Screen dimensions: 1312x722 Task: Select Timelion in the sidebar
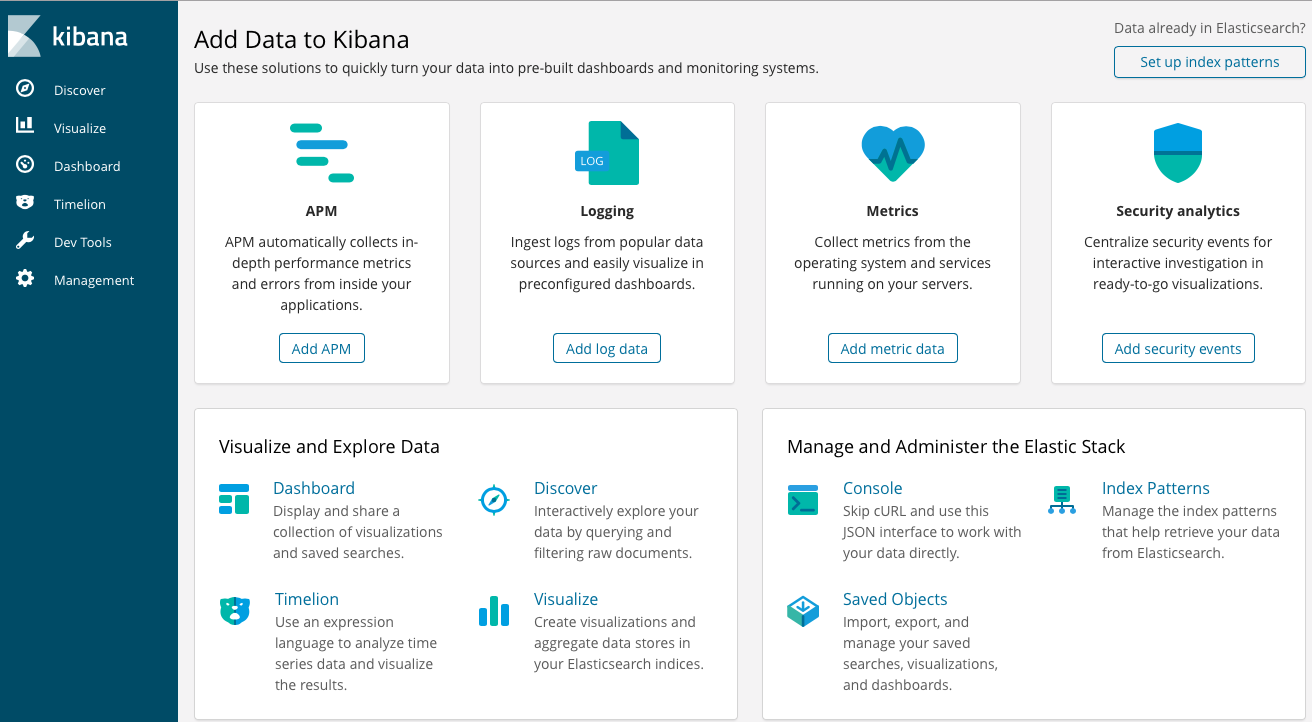click(80, 204)
